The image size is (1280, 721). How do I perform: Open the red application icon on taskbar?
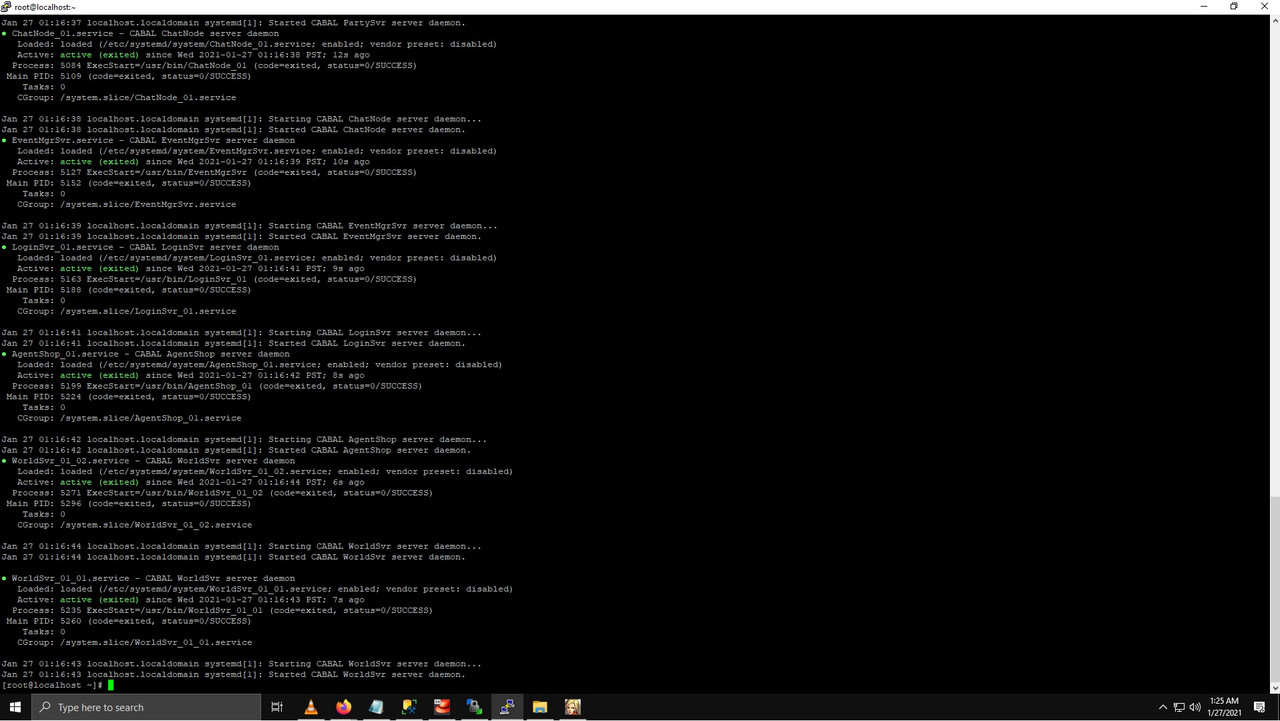[x=442, y=707]
